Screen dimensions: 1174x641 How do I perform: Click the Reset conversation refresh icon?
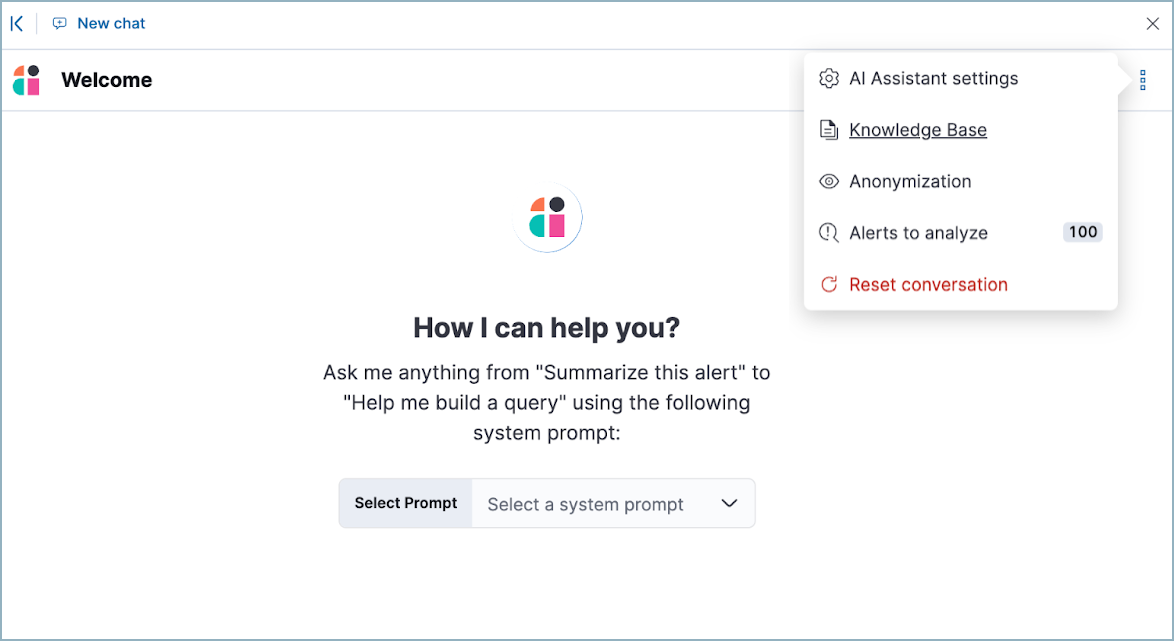(x=829, y=284)
